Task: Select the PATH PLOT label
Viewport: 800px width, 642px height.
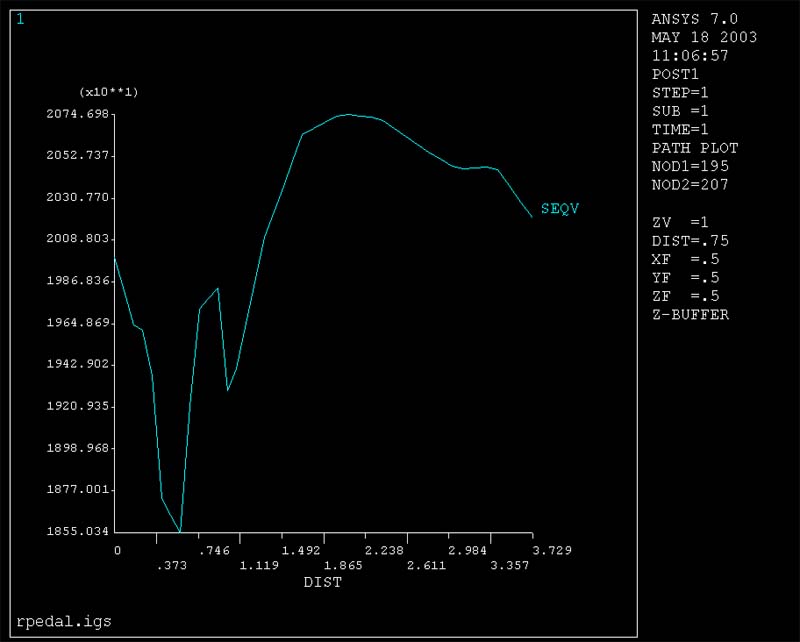Action: pyautogui.click(x=695, y=148)
